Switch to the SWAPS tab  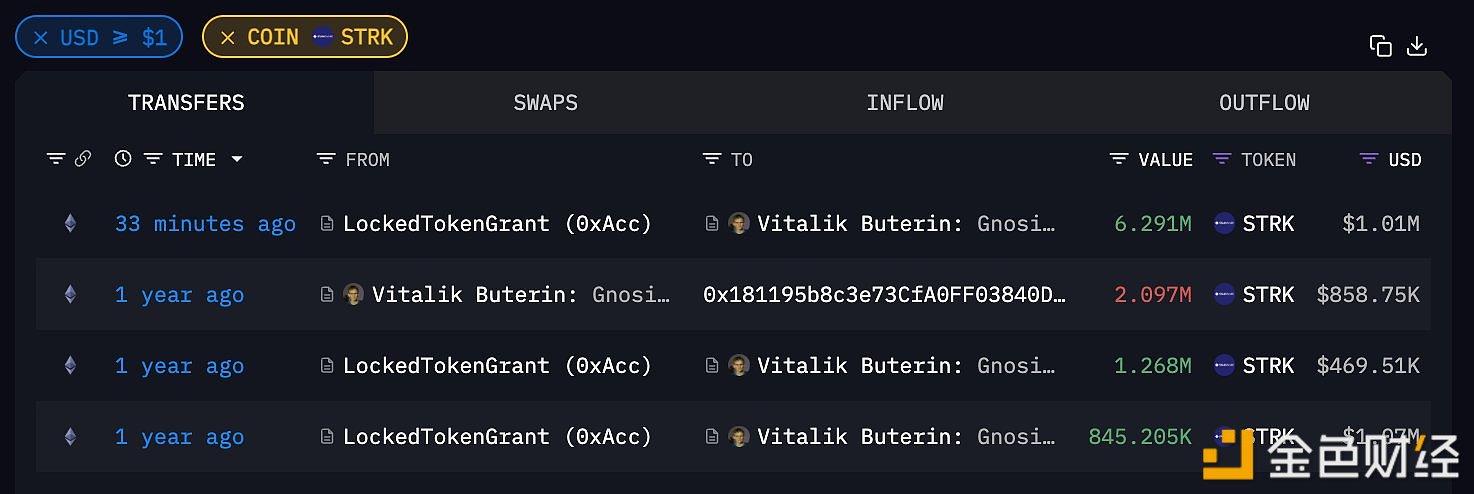click(545, 103)
